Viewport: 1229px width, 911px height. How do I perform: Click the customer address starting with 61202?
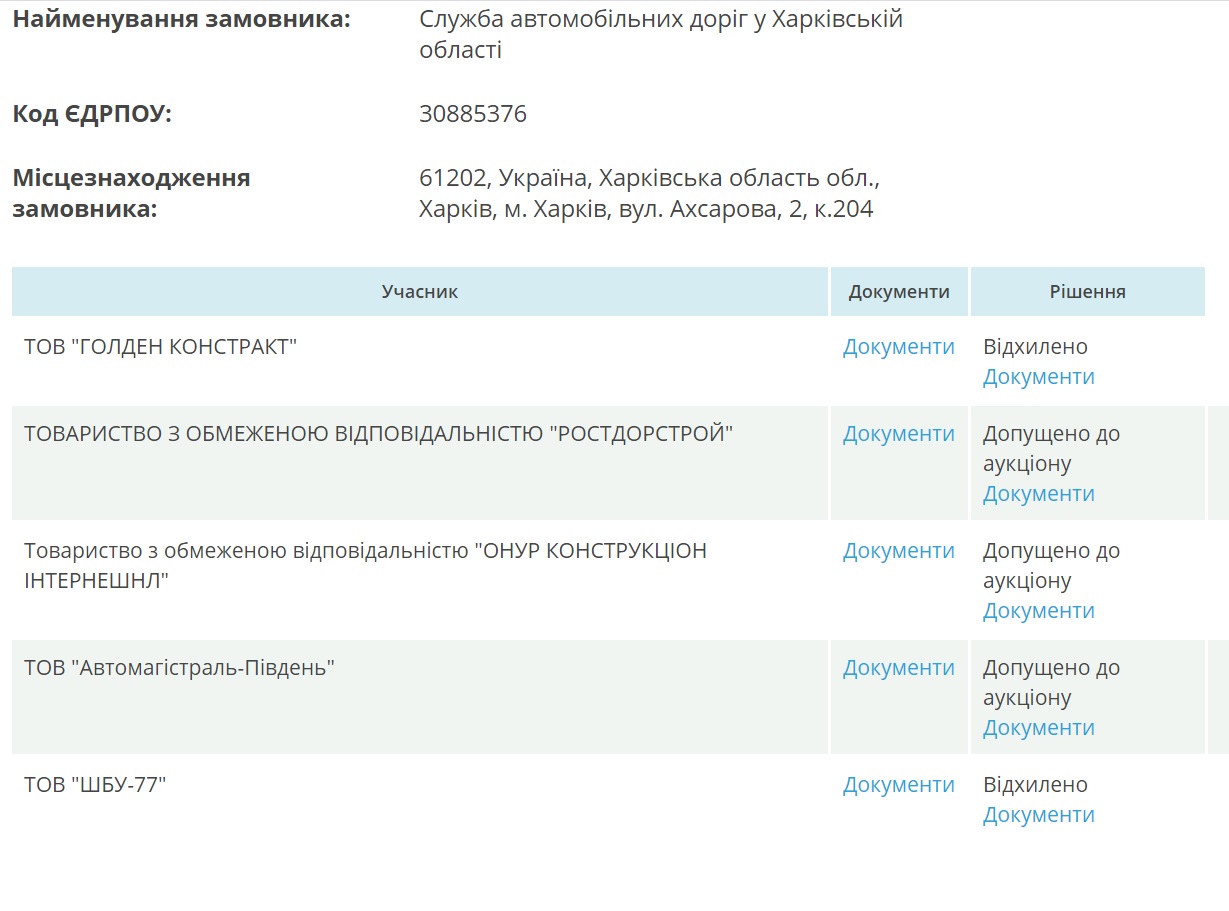[649, 194]
